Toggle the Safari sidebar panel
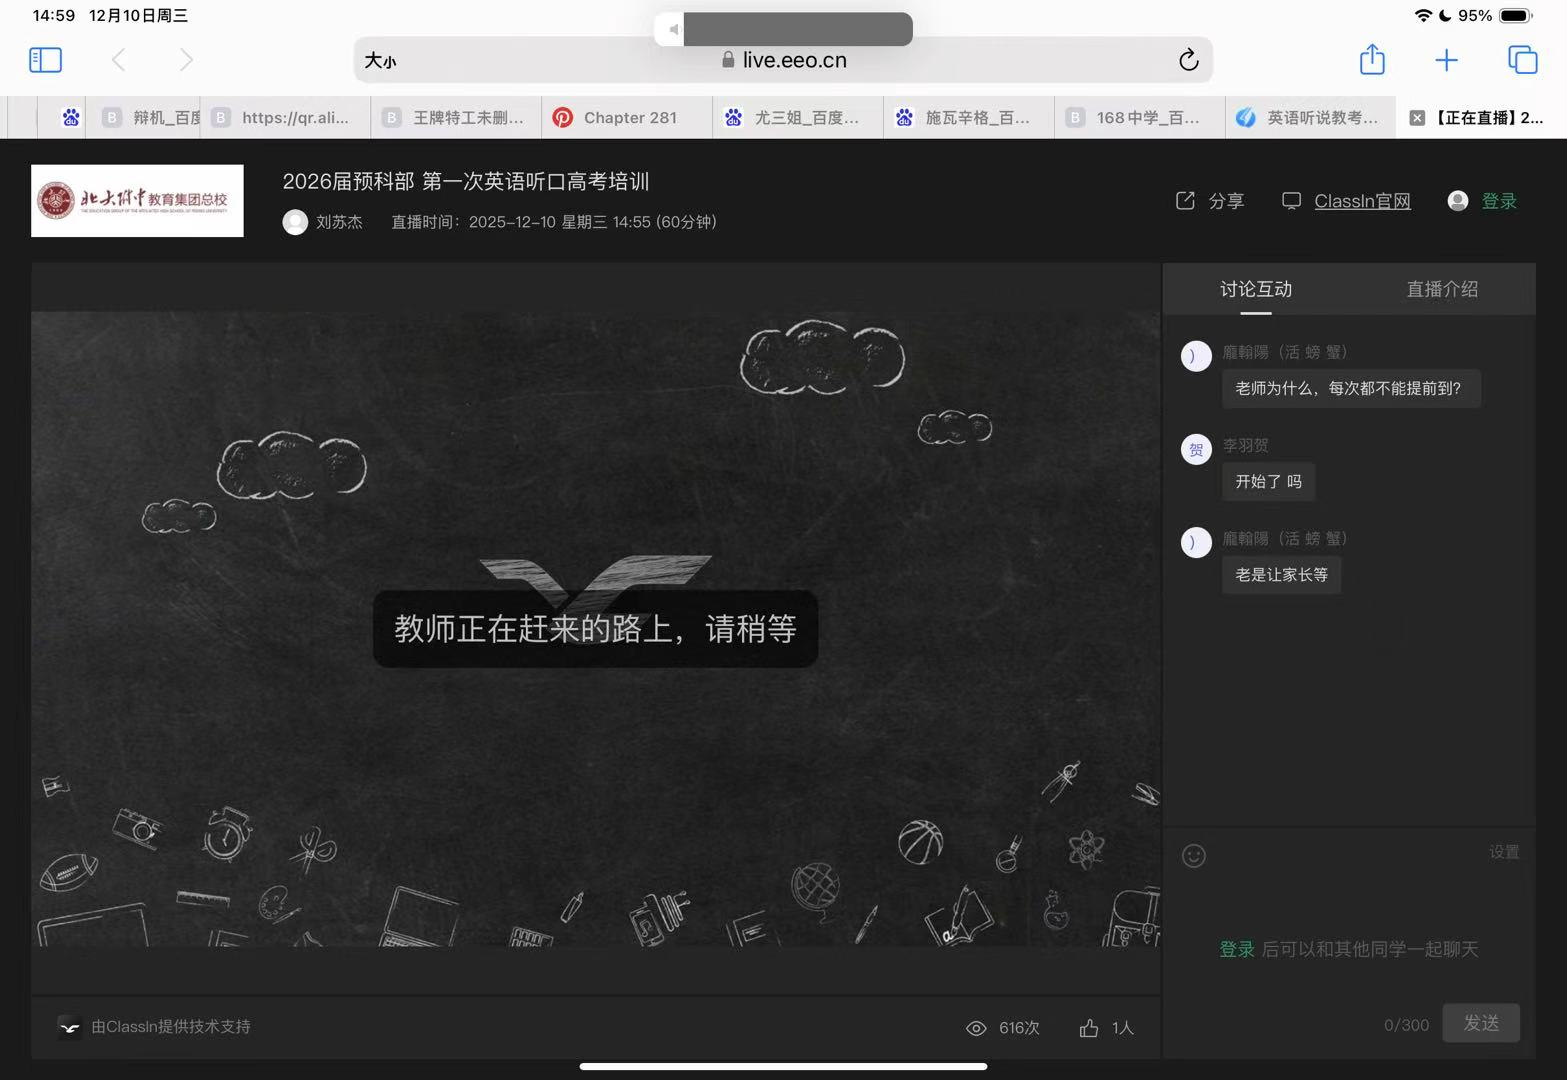 click(45, 60)
